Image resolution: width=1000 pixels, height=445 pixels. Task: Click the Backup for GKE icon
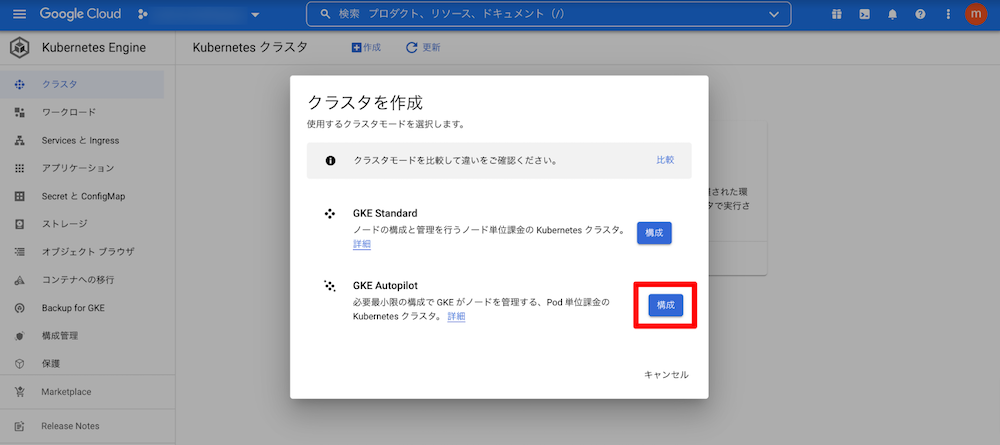19,308
